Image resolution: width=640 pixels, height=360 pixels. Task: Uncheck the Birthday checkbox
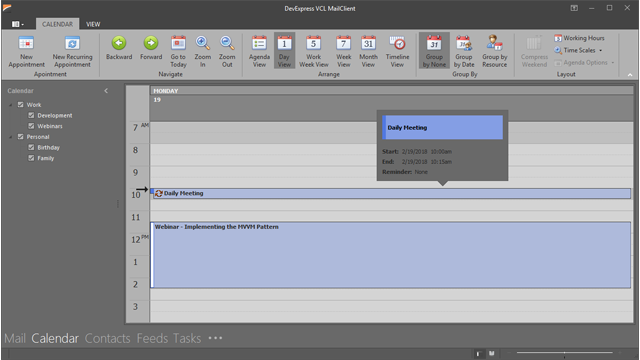coord(31,147)
